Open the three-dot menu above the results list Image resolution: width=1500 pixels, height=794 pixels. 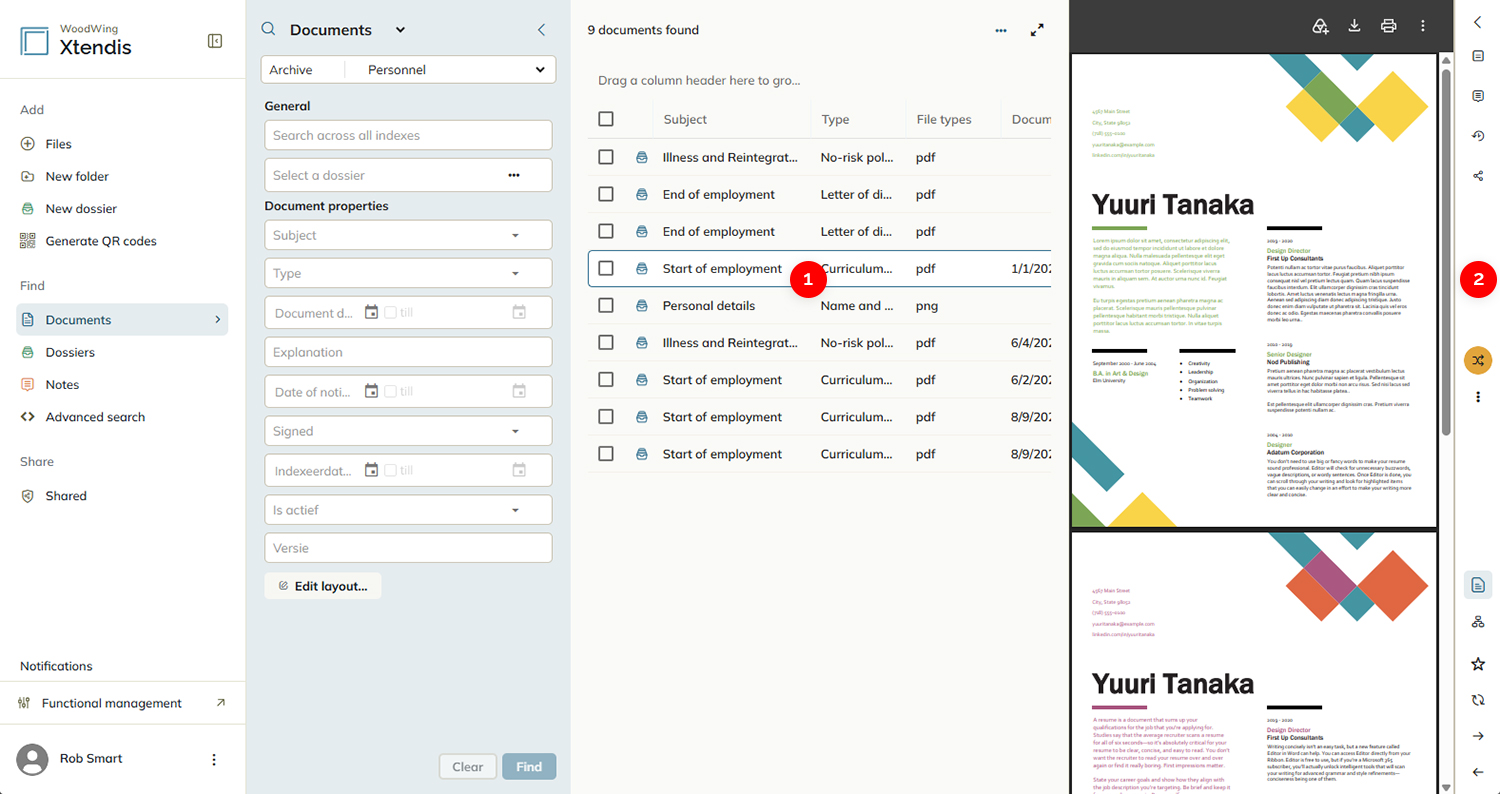[x=1001, y=30]
